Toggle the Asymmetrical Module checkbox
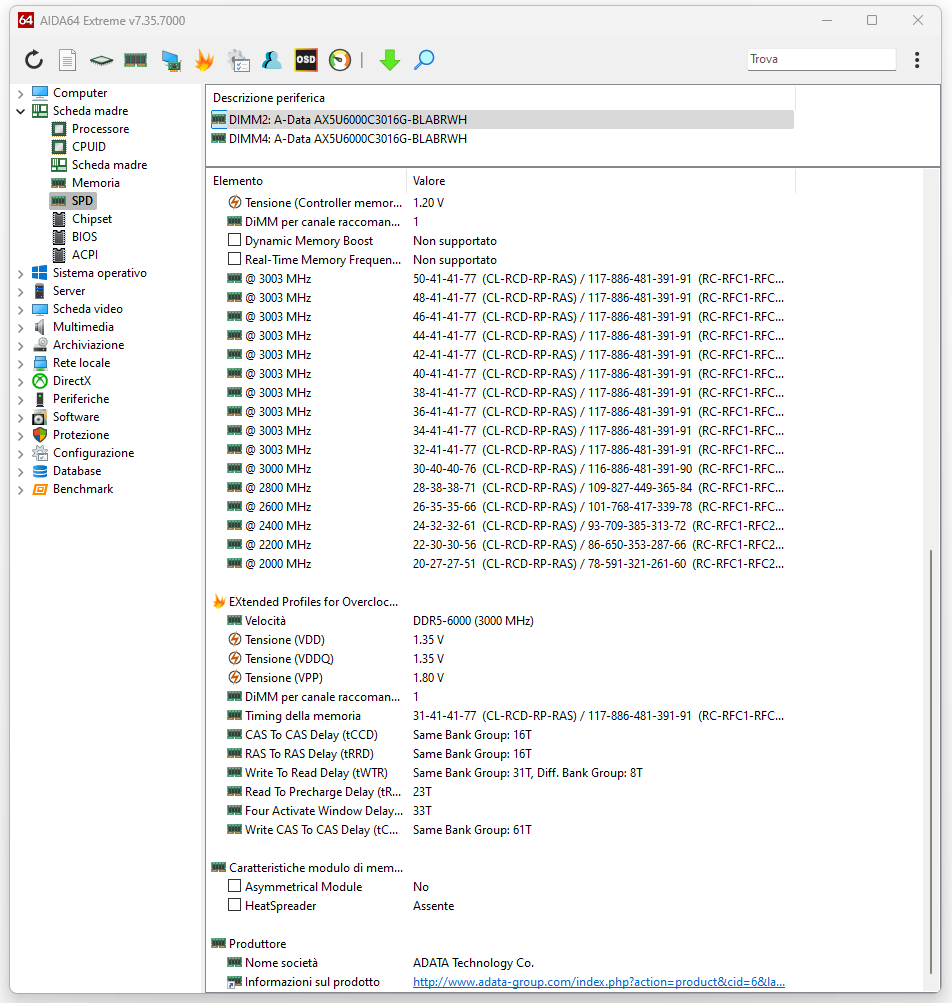The height and width of the screenshot is (1003, 952). [x=235, y=887]
